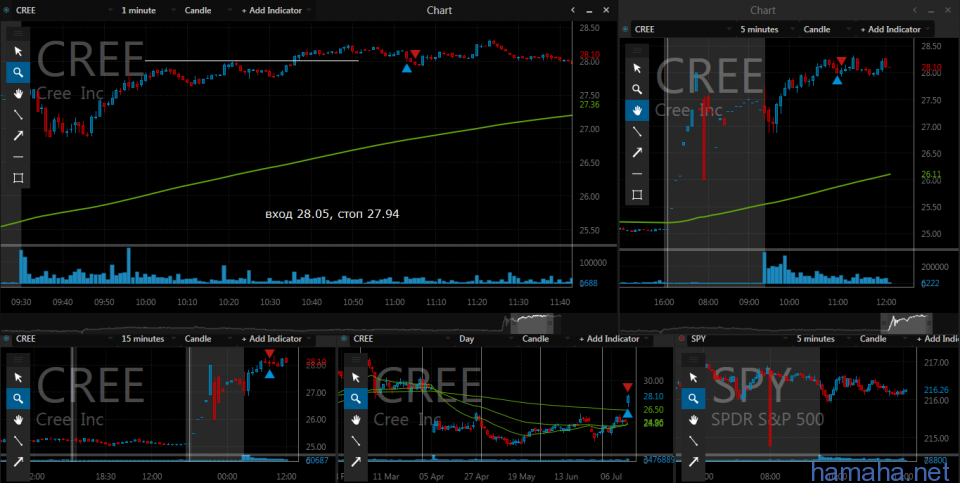The width and height of the screenshot is (960, 483).
Task: Toggle the blue link dot of the 5 minutes CREE chart
Action: [x=625, y=29]
